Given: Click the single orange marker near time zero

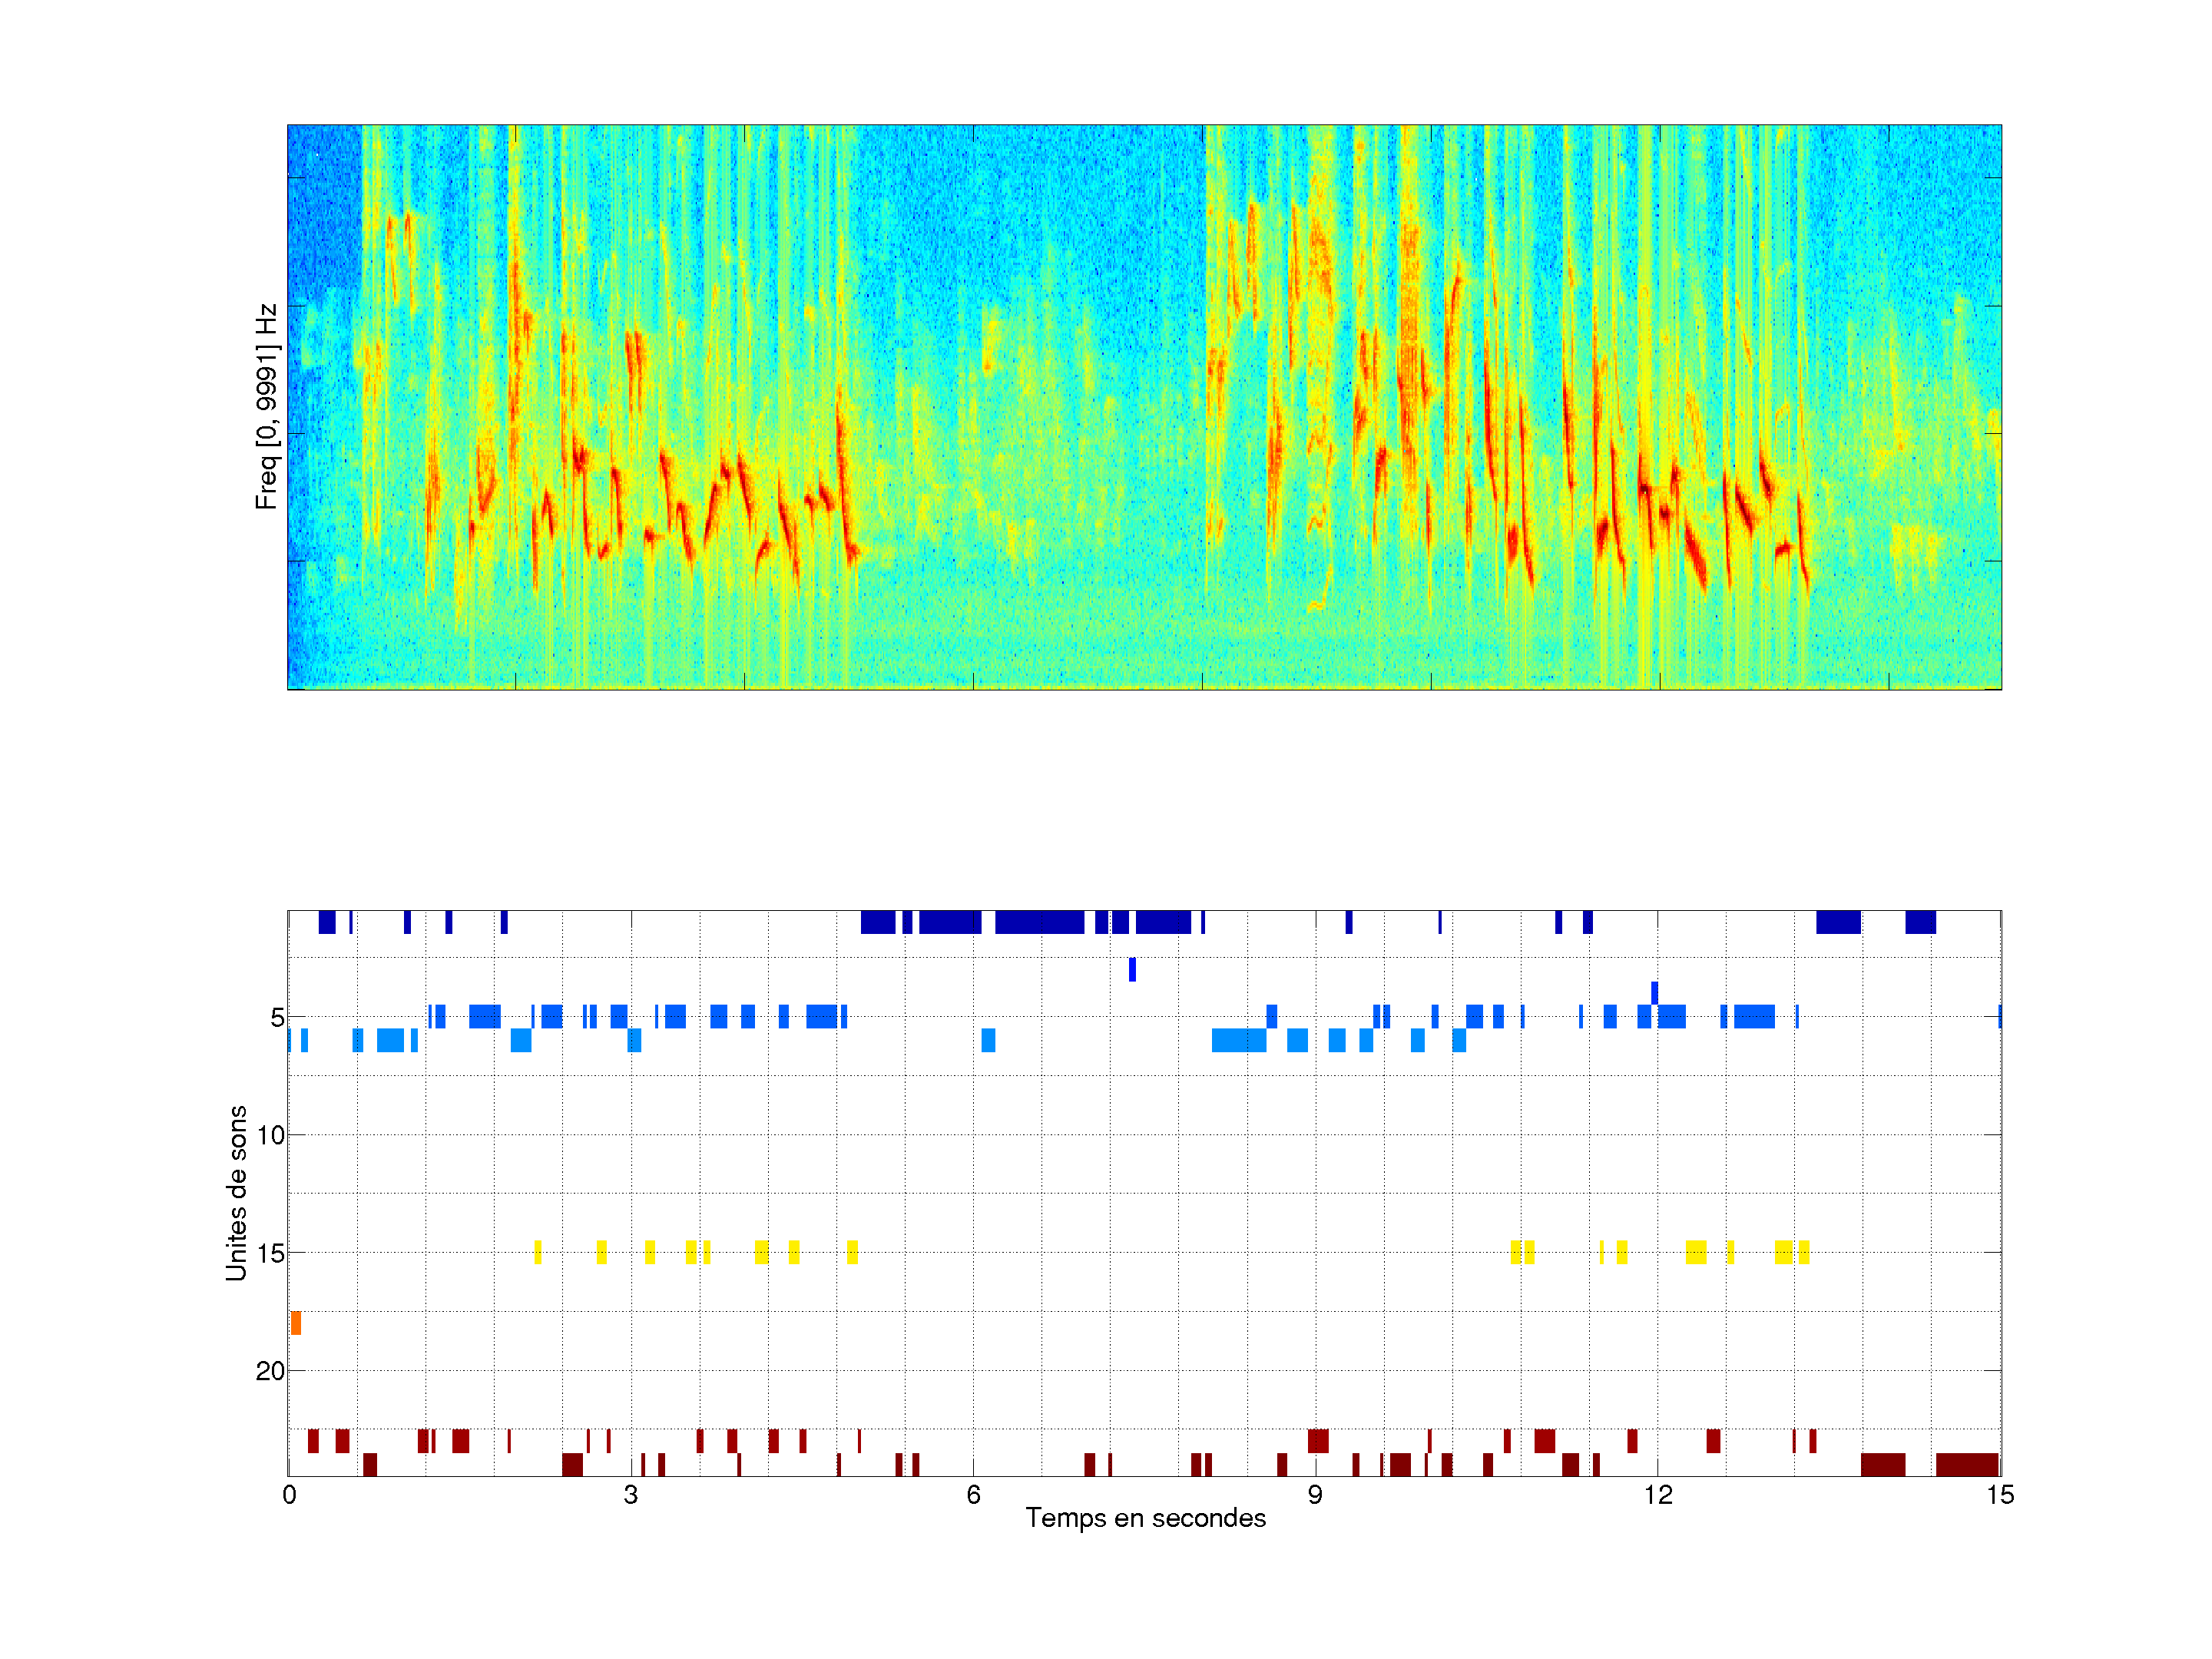Looking at the screenshot, I should (x=296, y=1323).
